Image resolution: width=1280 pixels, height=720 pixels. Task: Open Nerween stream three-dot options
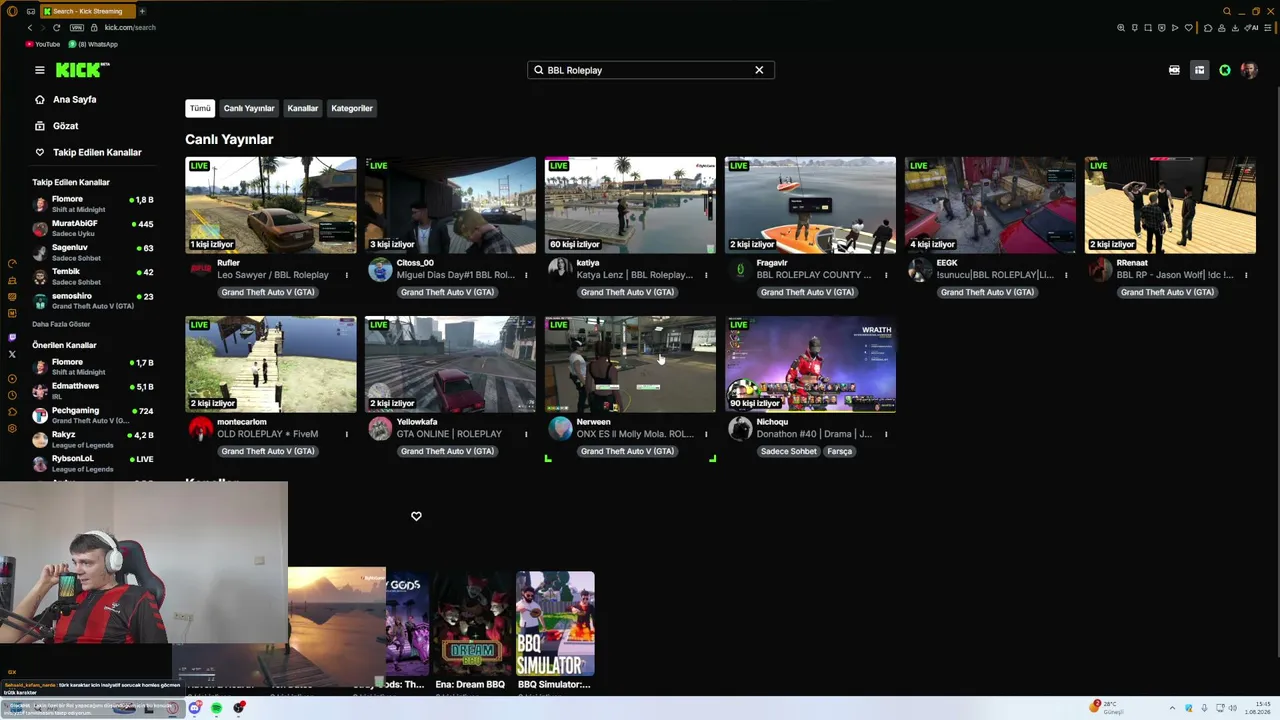click(706, 434)
